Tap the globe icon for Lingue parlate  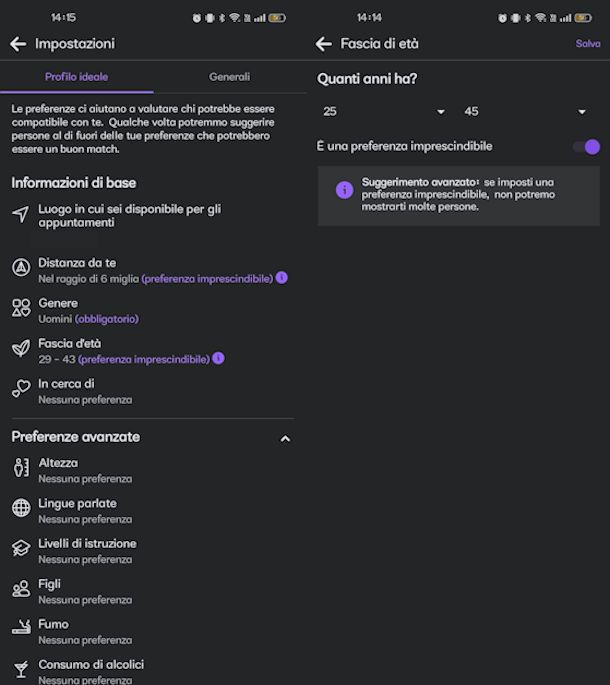coord(21,508)
